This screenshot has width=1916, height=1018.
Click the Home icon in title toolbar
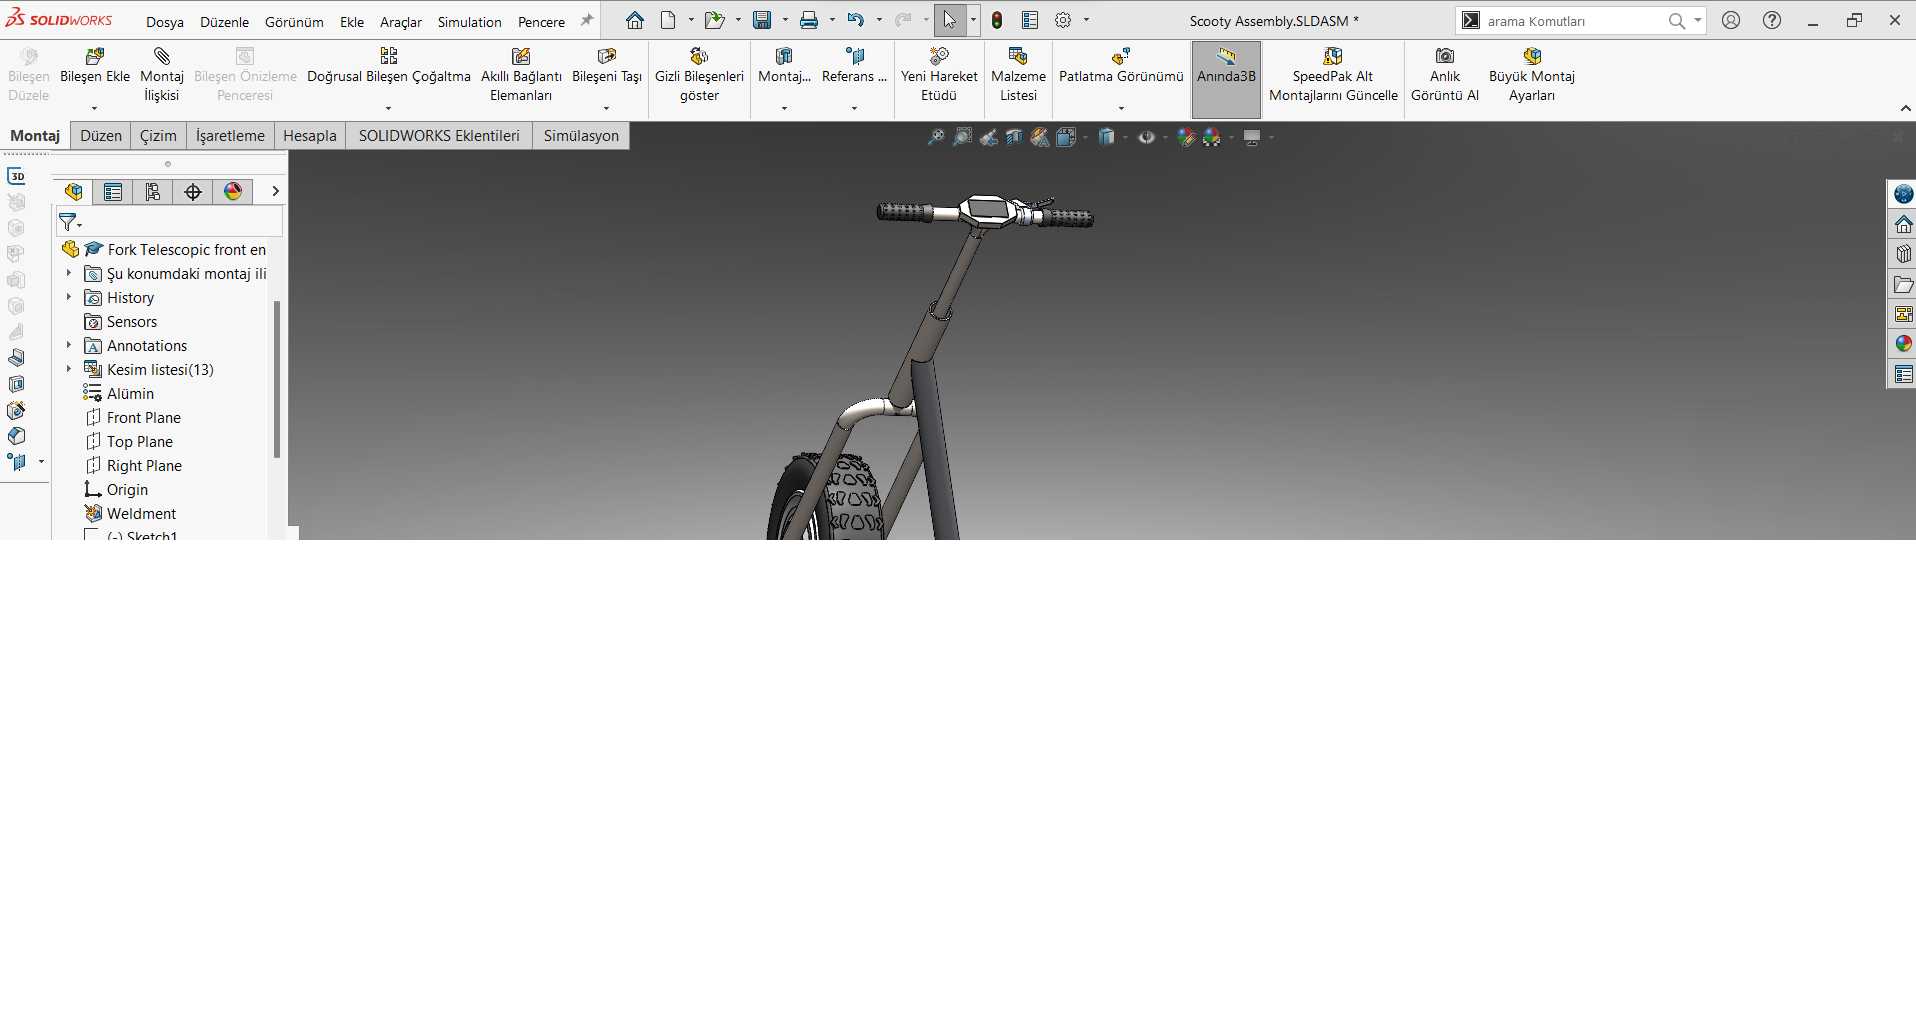click(635, 20)
